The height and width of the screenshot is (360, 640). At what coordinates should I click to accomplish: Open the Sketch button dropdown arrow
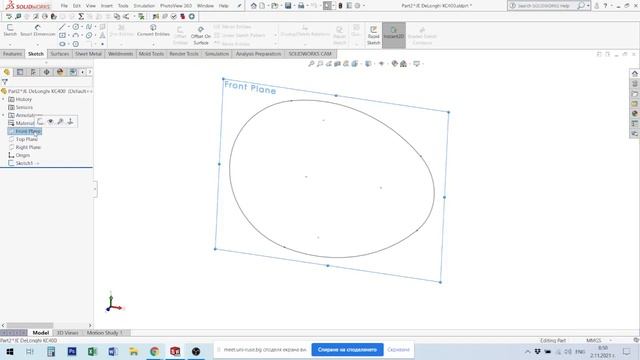10,44
